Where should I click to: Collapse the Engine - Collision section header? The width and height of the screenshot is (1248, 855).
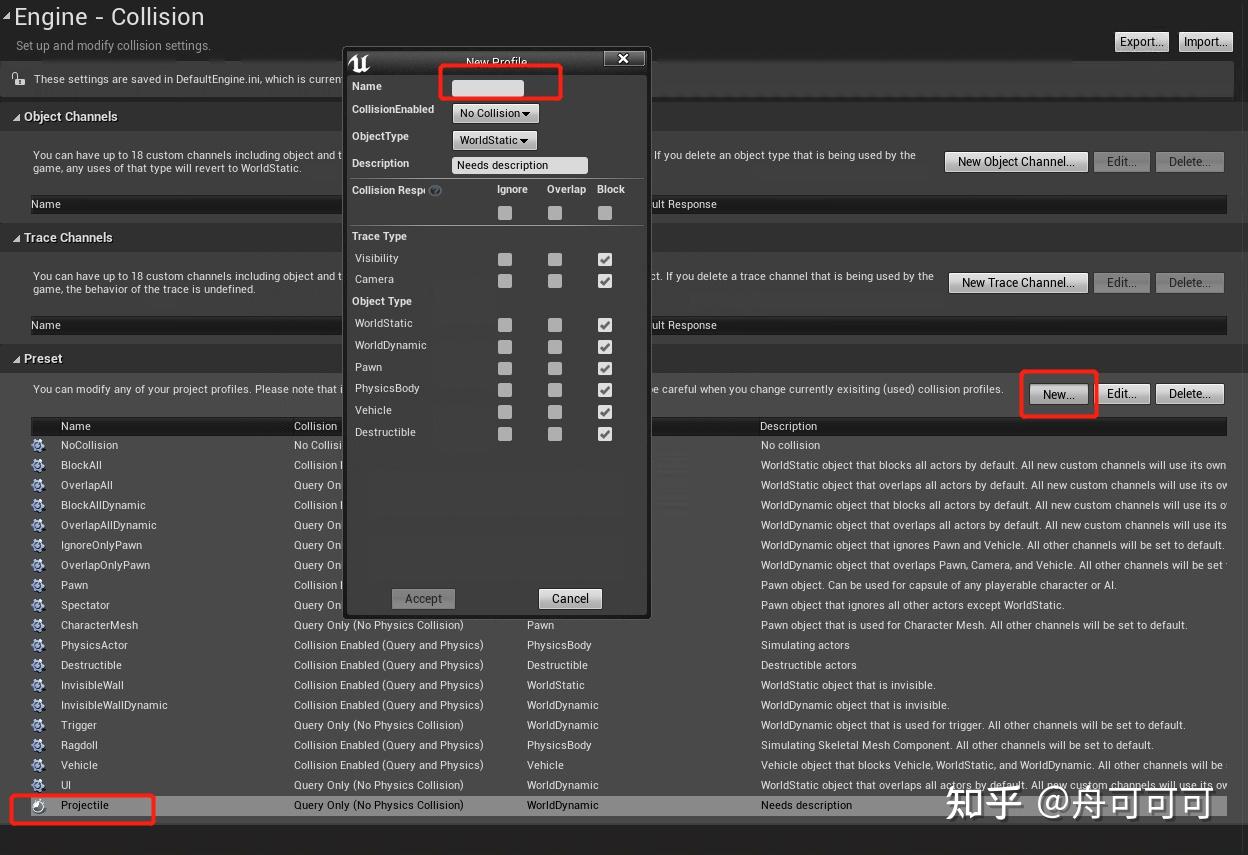coord(8,16)
